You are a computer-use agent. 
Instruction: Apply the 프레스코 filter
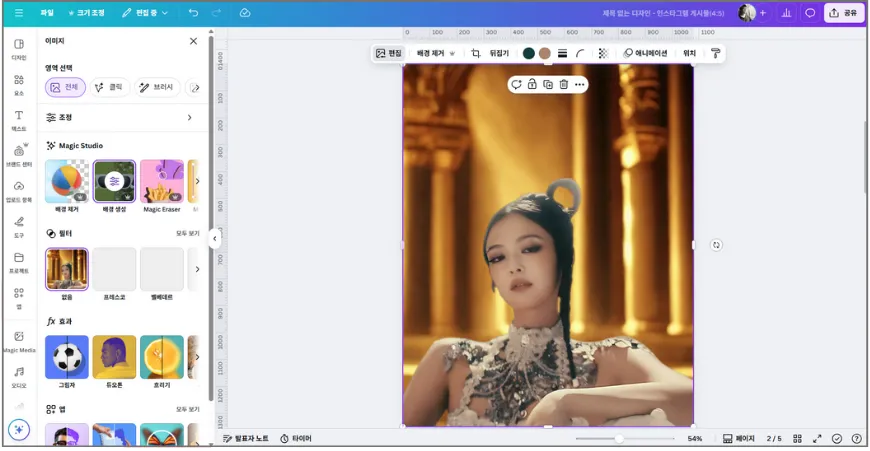[x=114, y=269]
